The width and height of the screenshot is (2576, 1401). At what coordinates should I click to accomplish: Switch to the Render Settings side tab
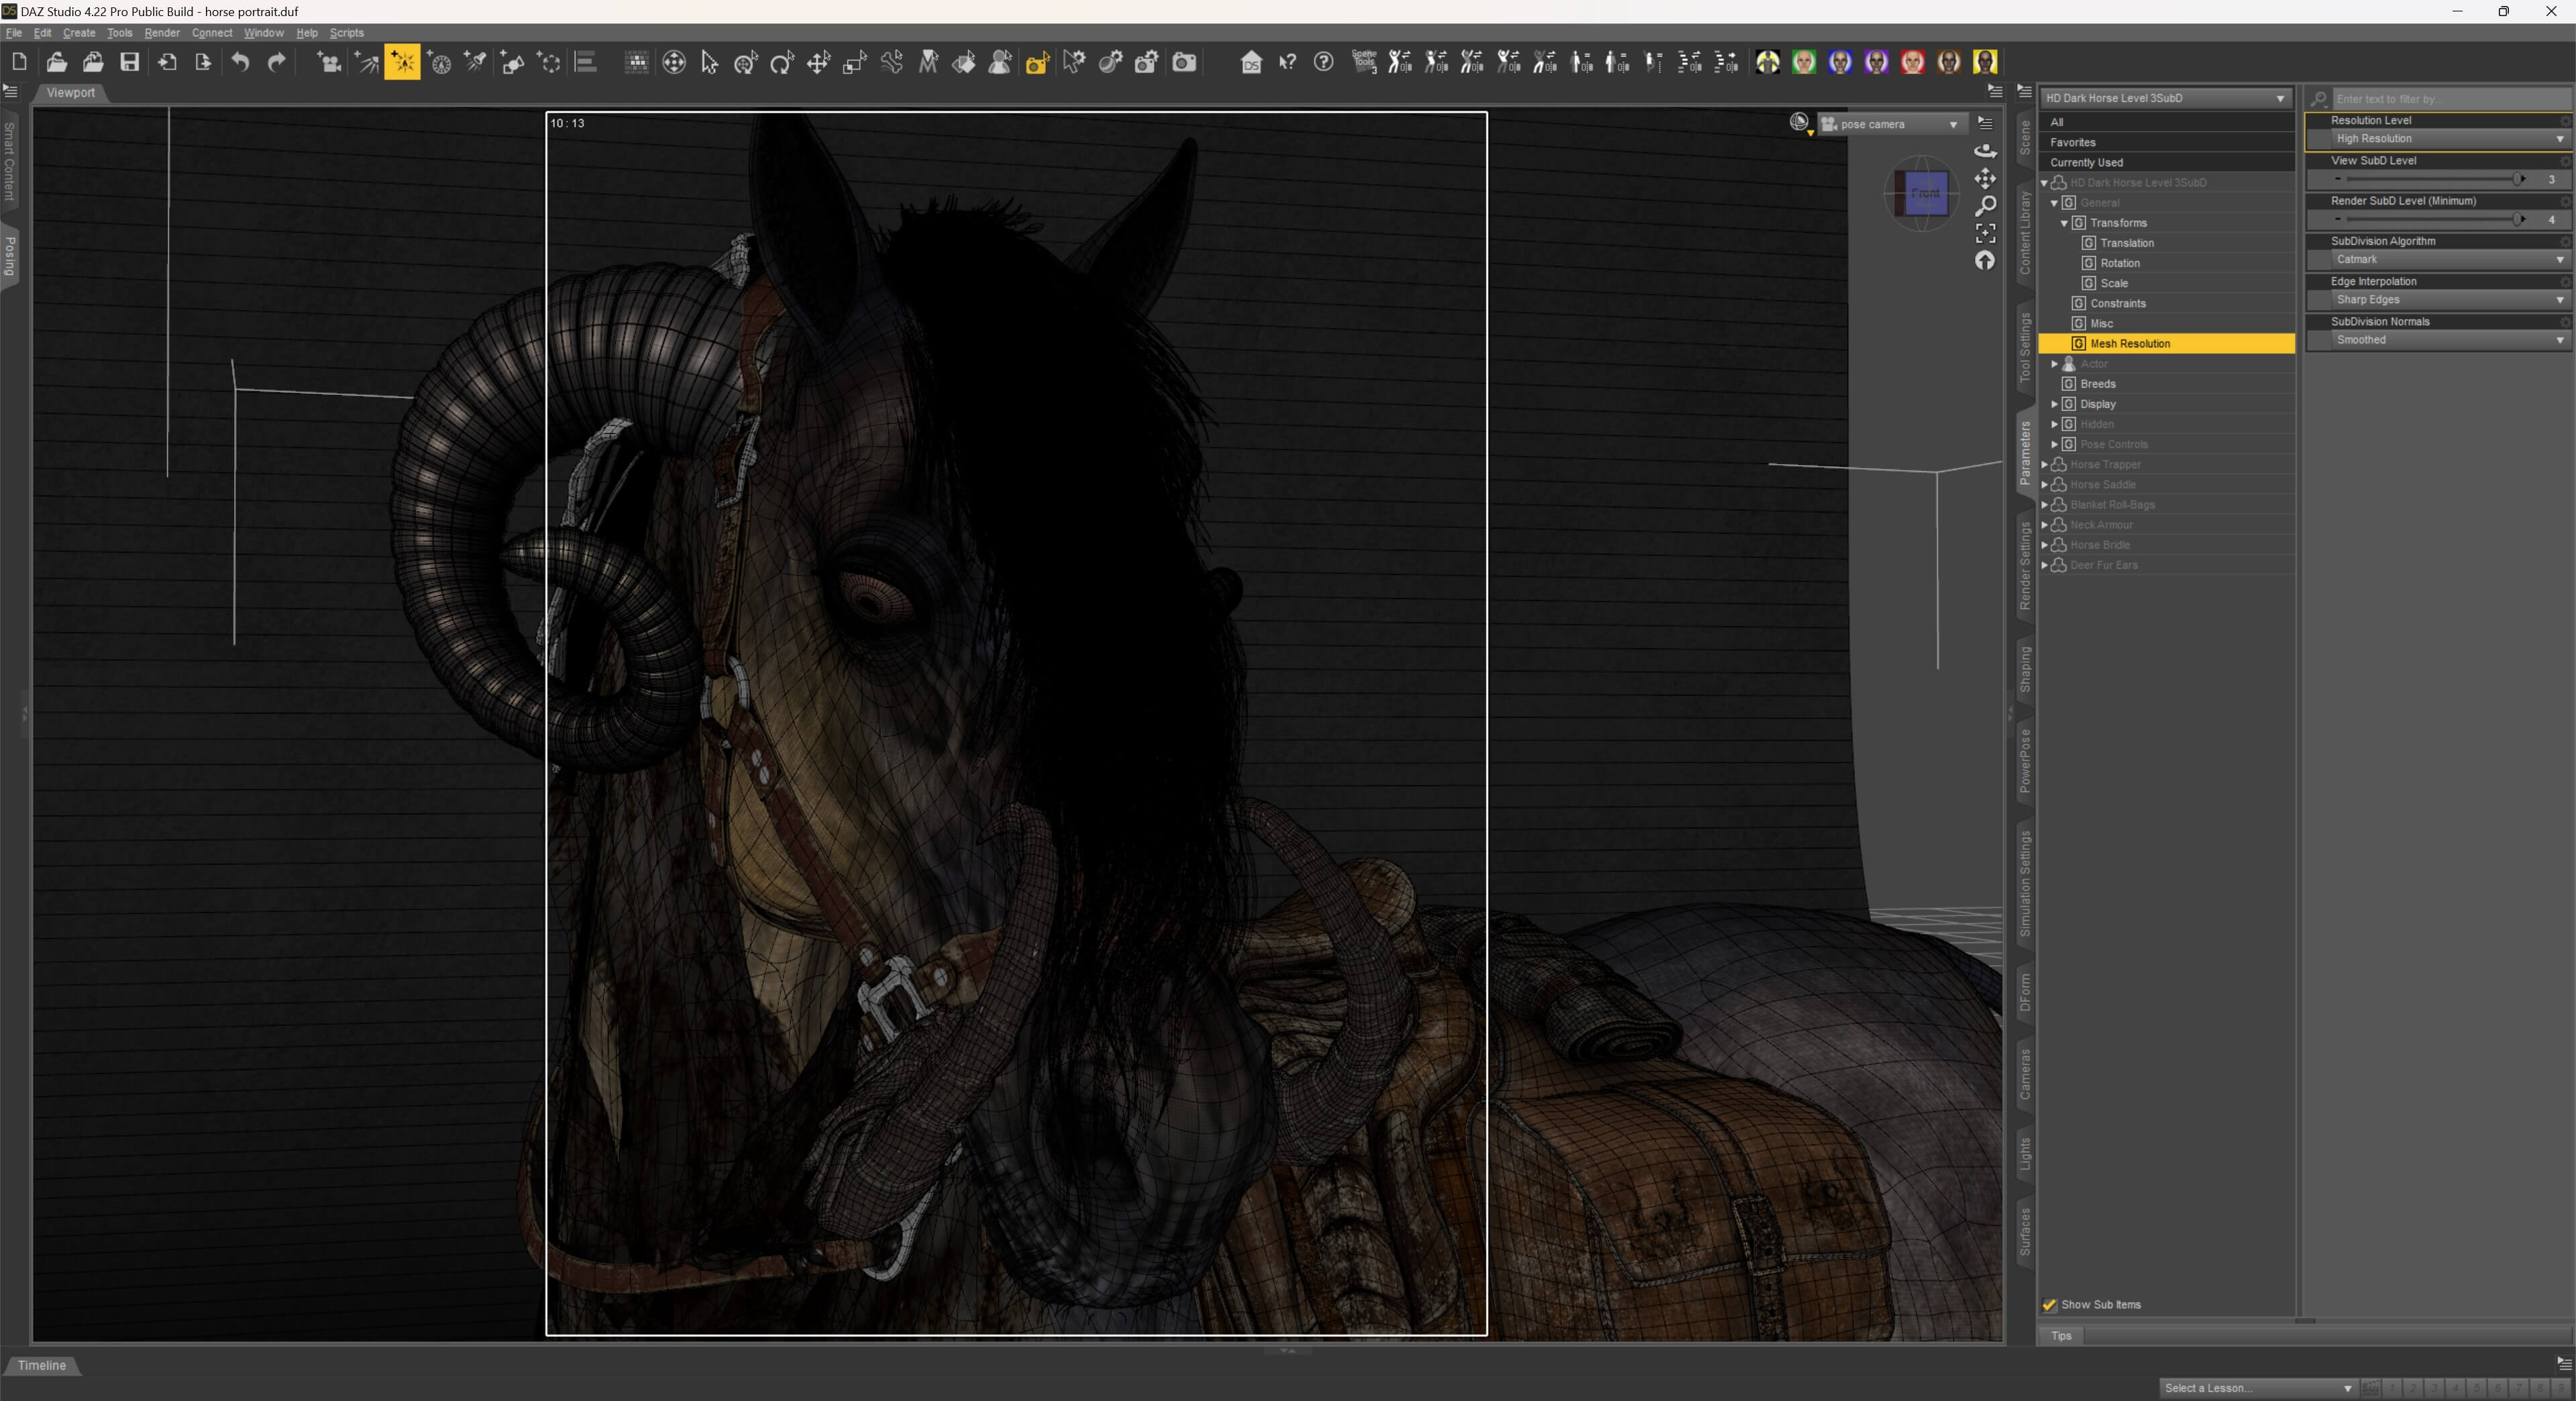point(2025,565)
